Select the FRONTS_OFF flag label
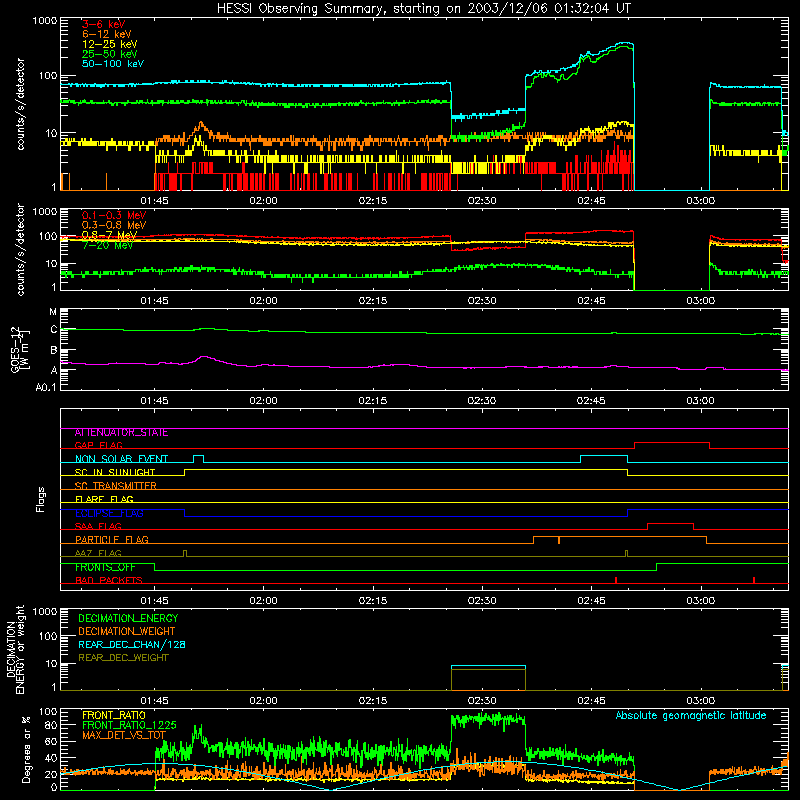The height and width of the screenshot is (800, 800). point(105,567)
